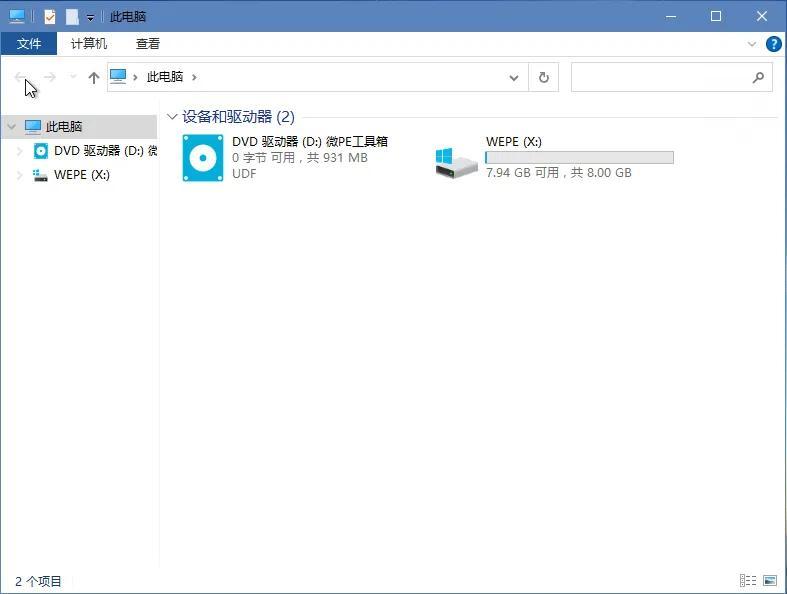This screenshot has width=787, height=594.
Task: Expand WEPE (X:) in the navigation tree
Action: 20,175
